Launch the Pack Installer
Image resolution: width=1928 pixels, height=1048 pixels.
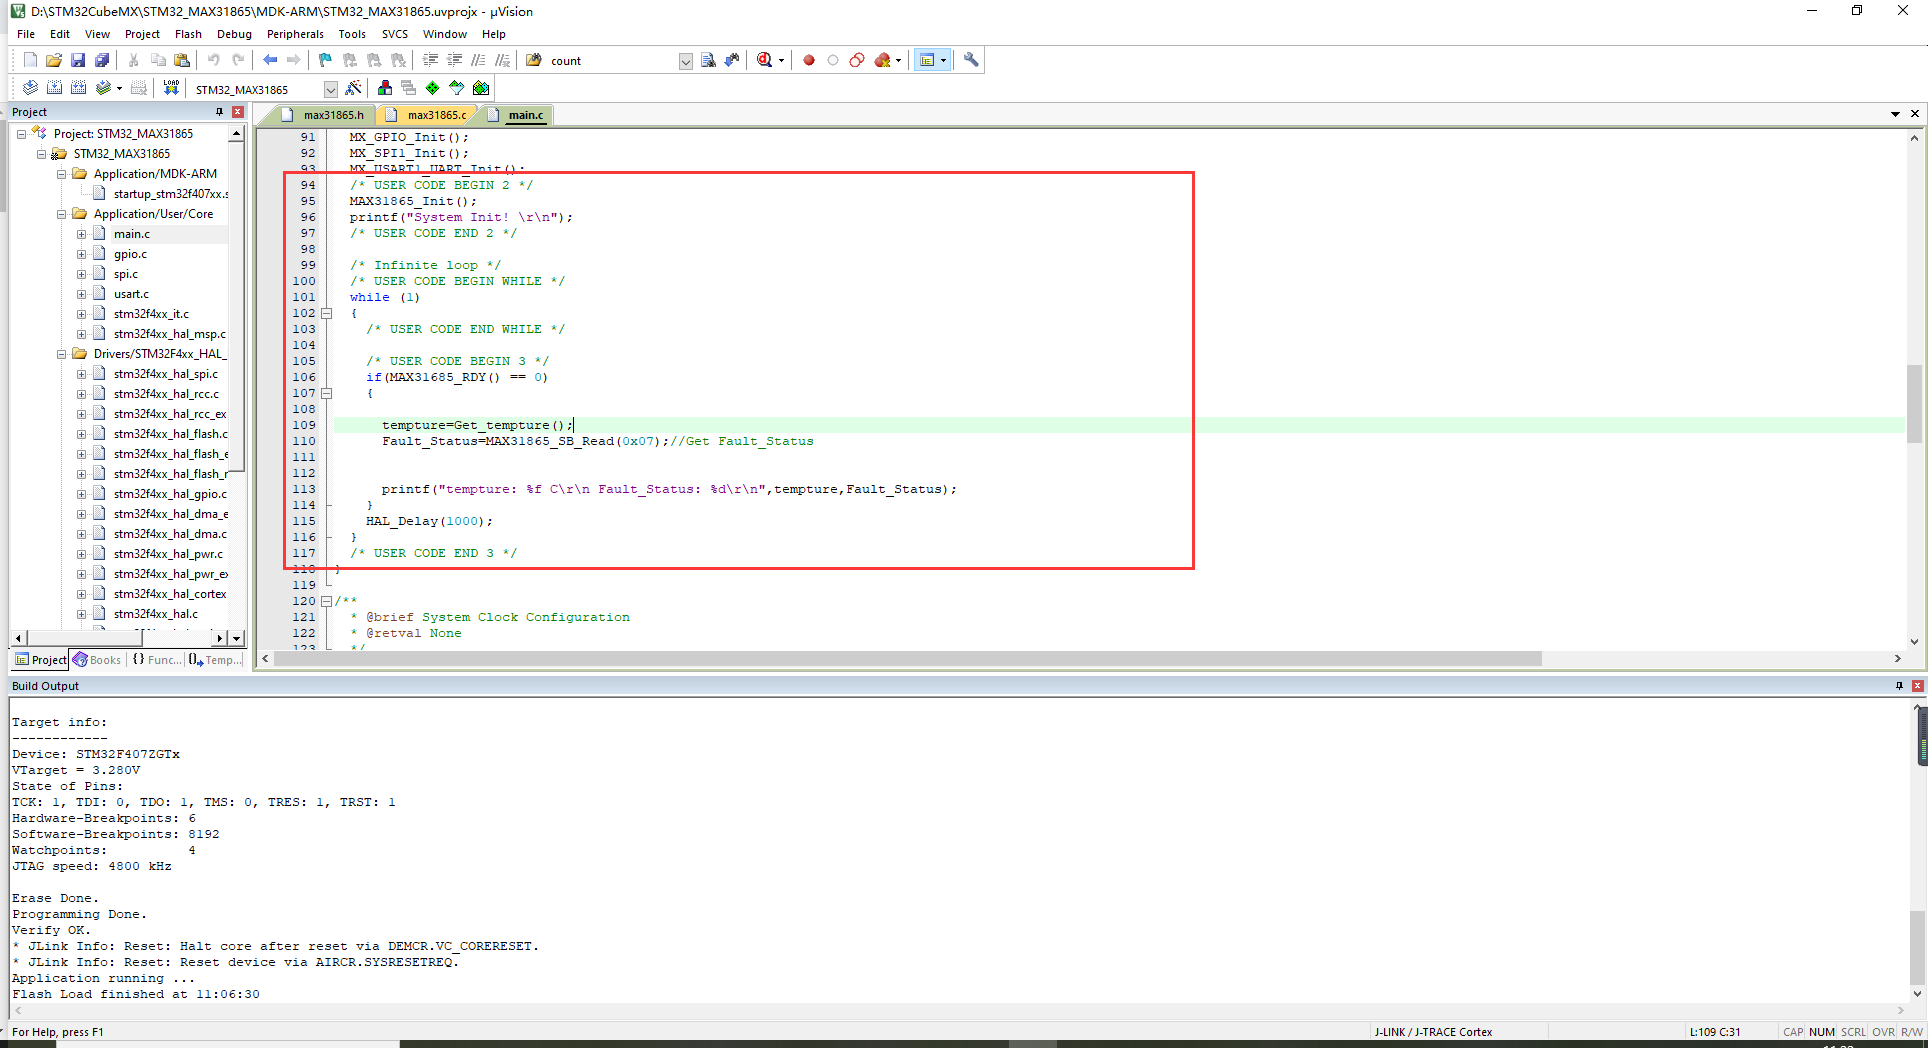(481, 88)
